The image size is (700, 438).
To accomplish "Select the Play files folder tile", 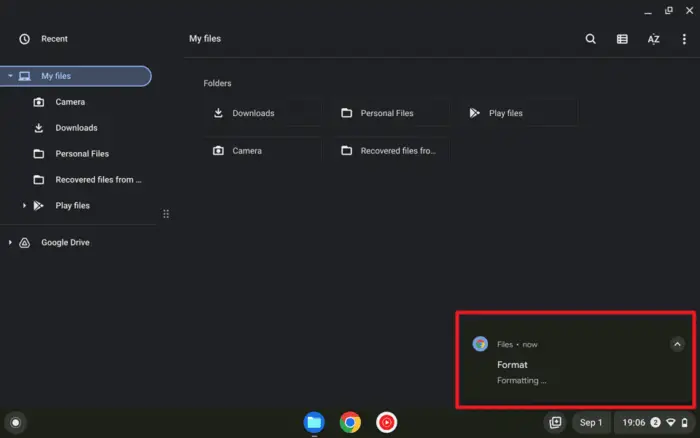I will [x=520, y=113].
